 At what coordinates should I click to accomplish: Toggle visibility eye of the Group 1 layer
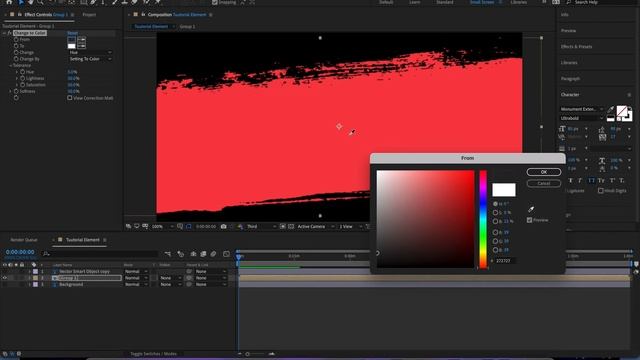pyautogui.click(x=5, y=278)
